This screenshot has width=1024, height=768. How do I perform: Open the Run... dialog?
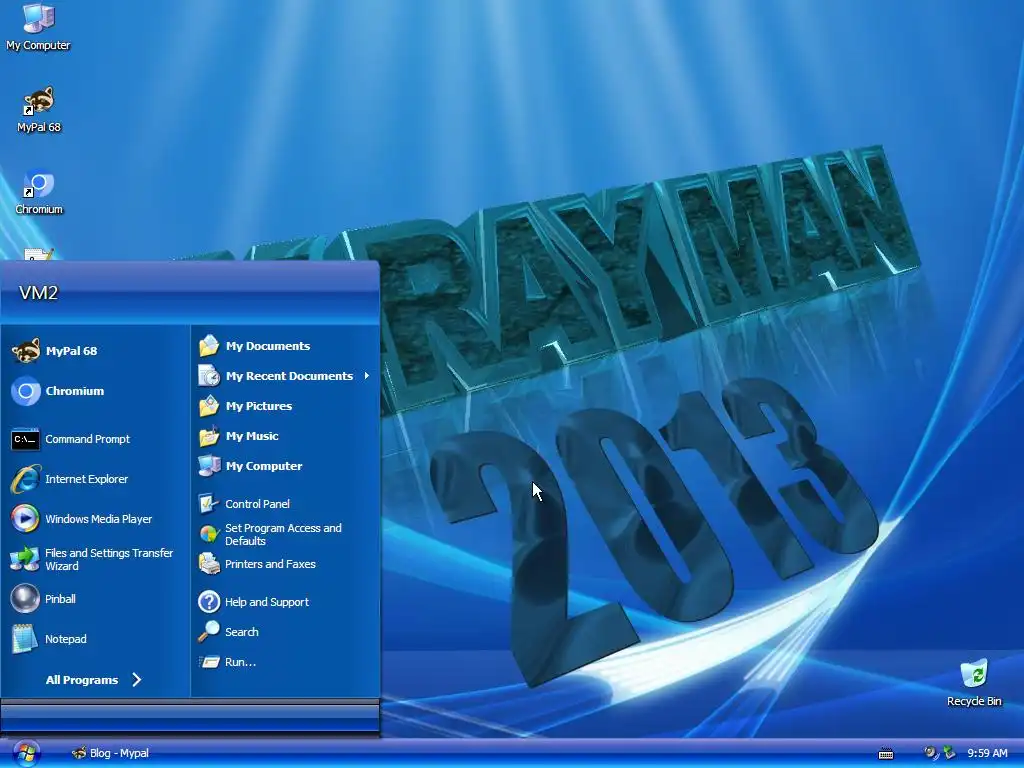coord(285,662)
